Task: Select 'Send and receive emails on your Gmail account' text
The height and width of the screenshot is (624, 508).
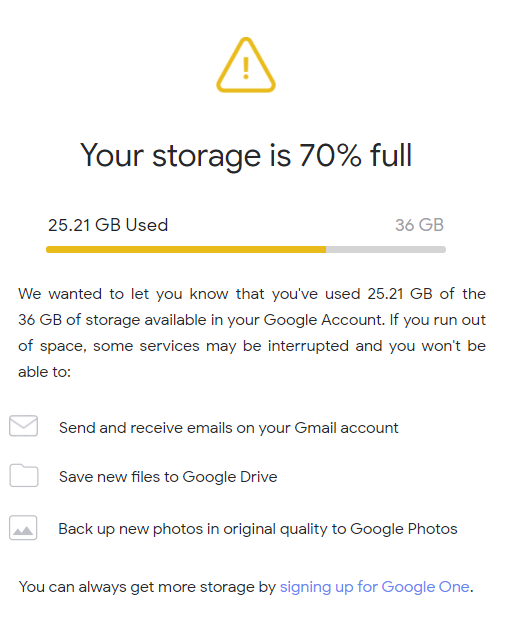Action: pyautogui.click(x=228, y=428)
